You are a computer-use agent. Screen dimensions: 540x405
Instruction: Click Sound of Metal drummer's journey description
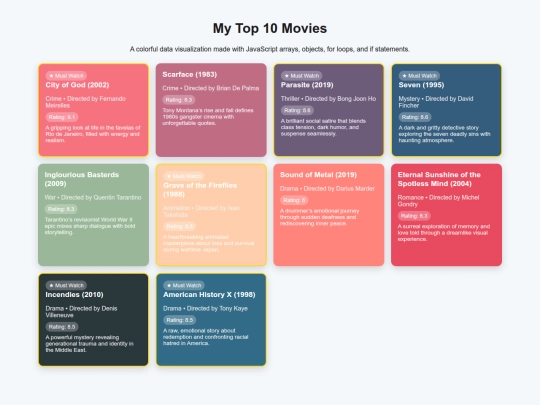pos(319,217)
